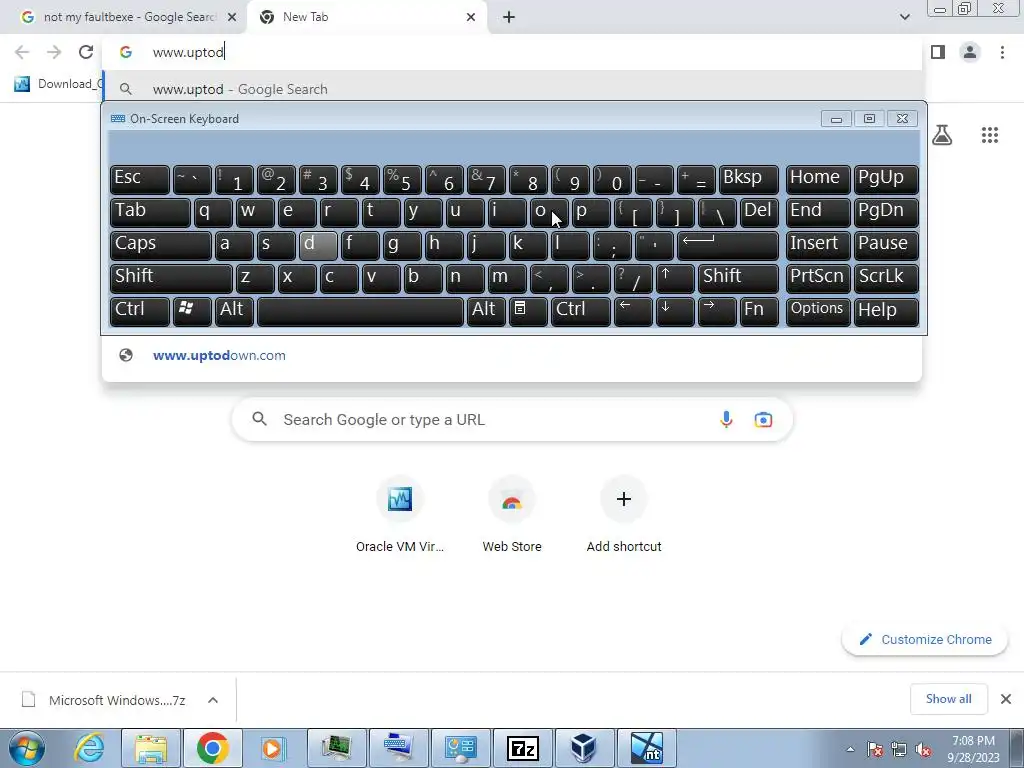1024x768 pixels.
Task: Open the Search Labs flask icon
Action: point(942,135)
